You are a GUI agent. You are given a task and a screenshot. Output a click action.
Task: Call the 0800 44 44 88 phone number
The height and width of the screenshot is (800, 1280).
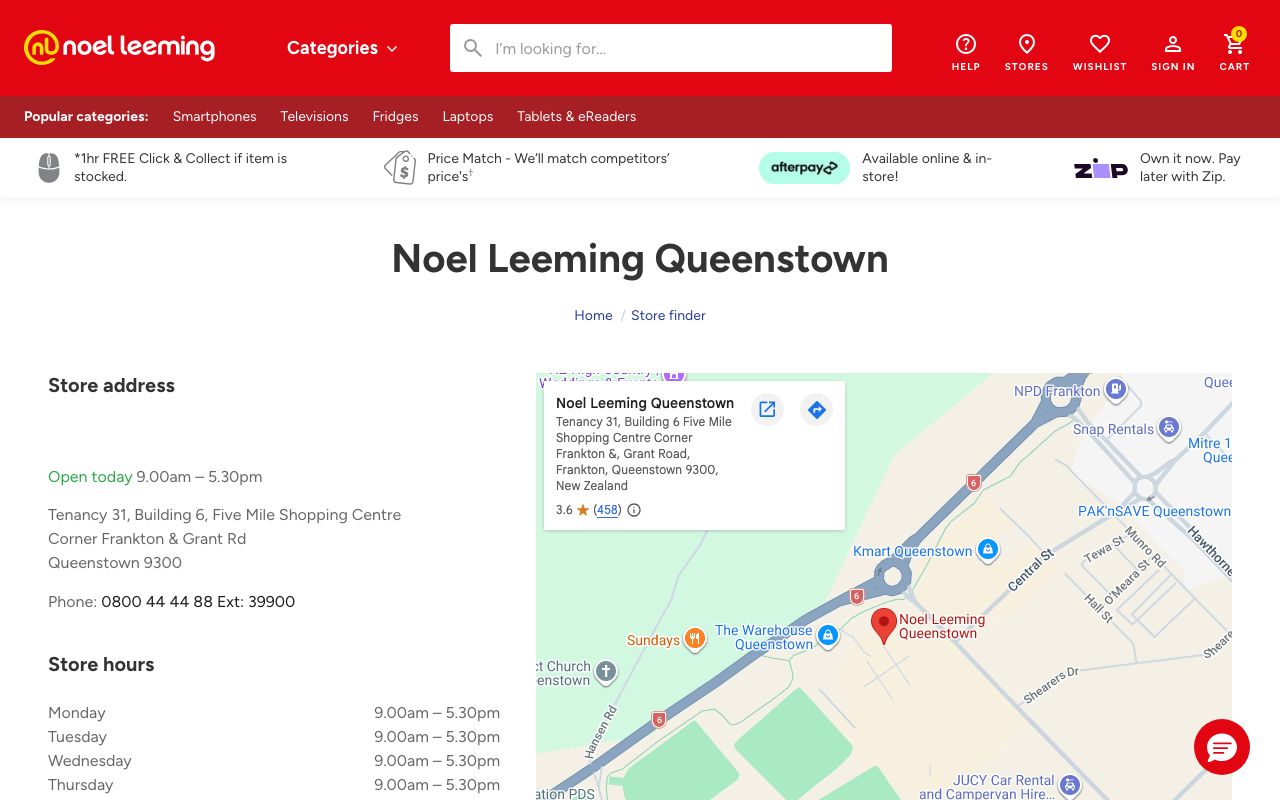pos(198,602)
